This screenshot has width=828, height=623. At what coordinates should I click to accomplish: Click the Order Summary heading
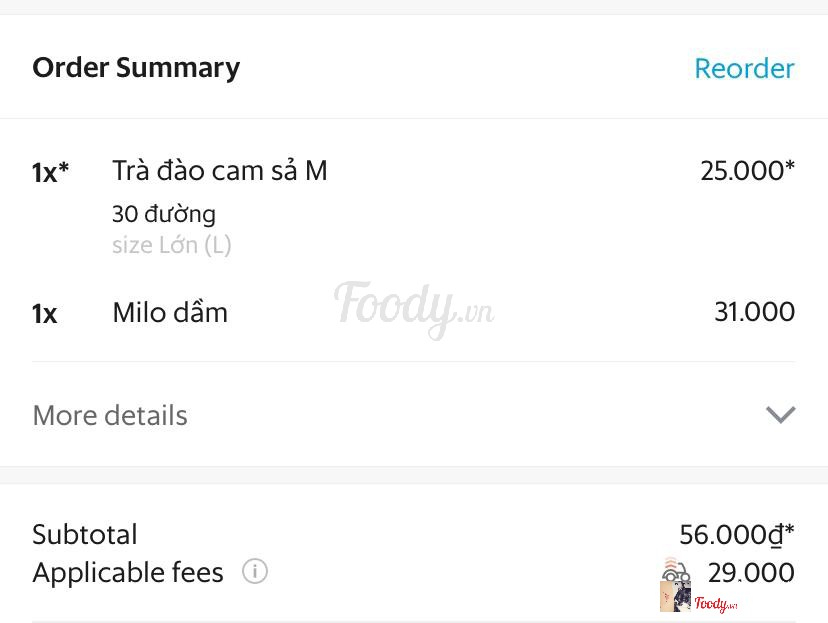(x=136, y=68)
